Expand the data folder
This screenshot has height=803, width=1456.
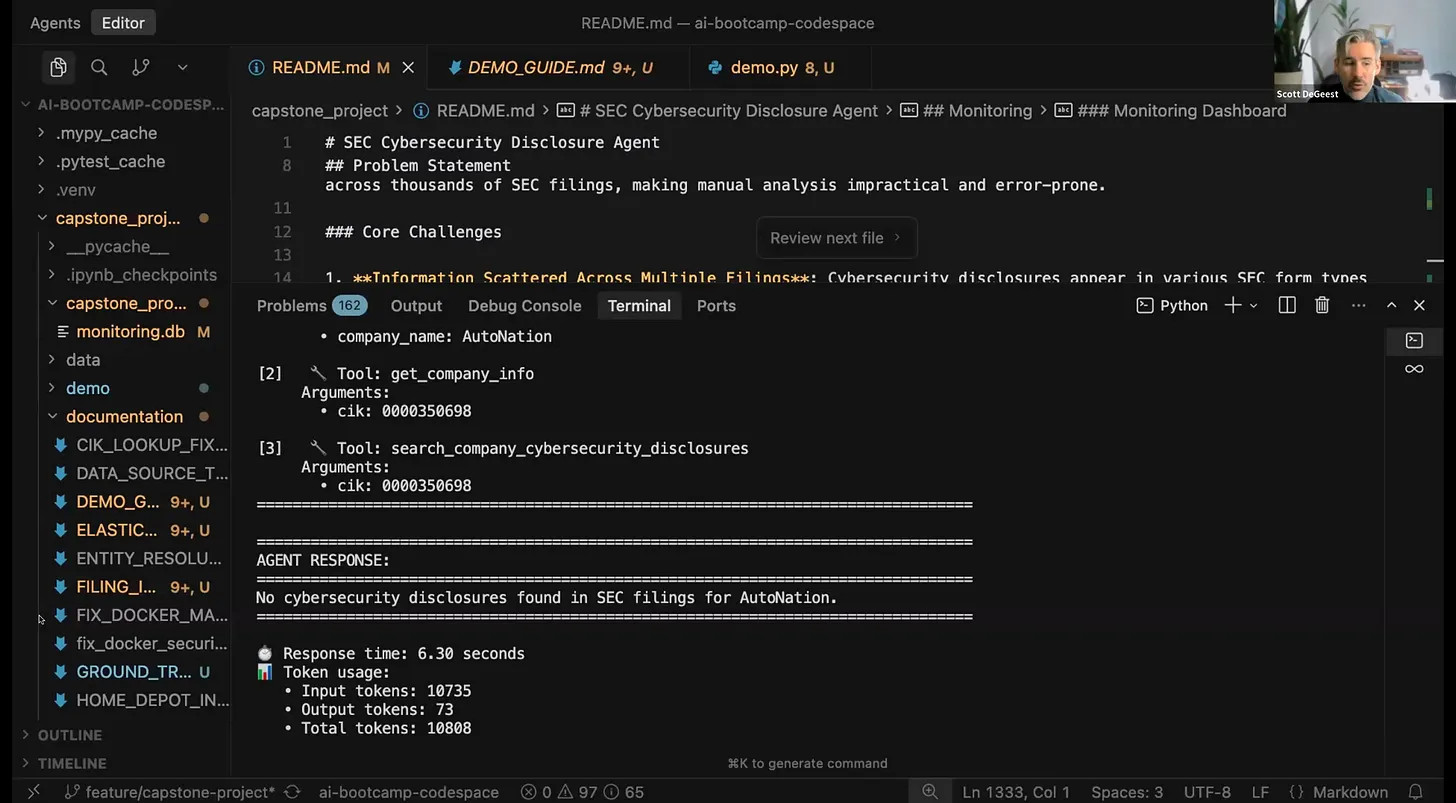coord(83,359)
